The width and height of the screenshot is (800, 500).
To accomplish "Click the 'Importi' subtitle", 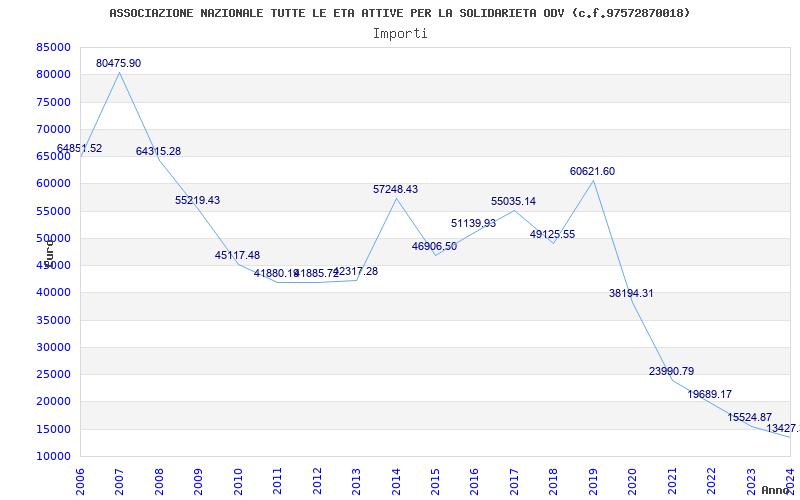I will [x=400, y=34].
